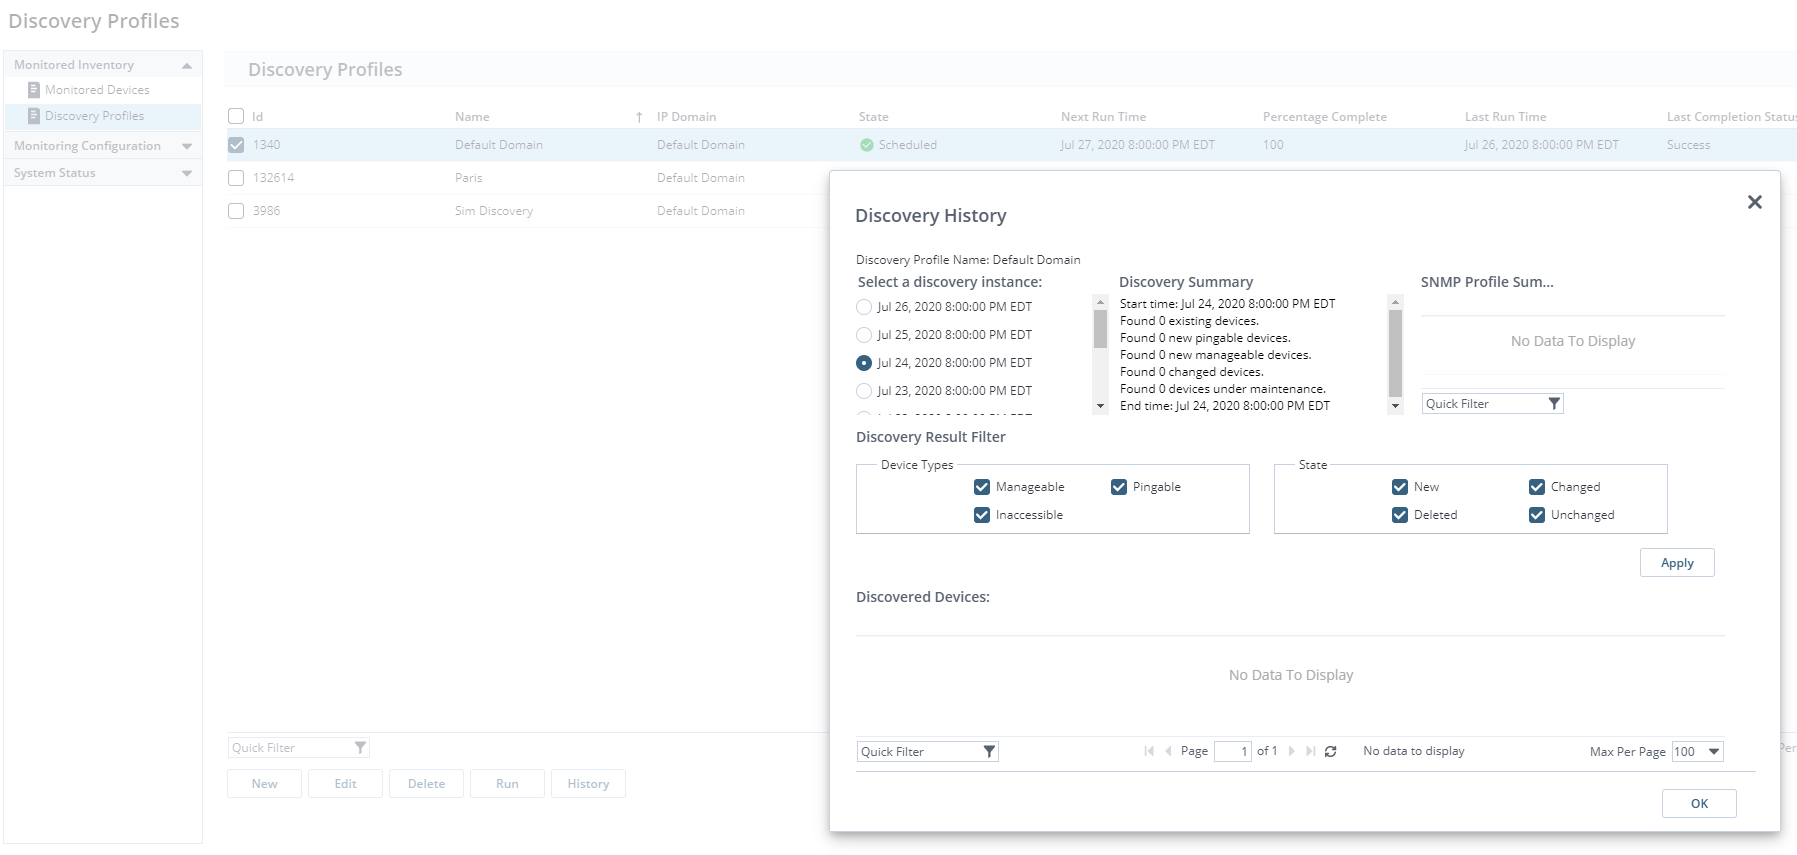
Task: Click the refresh icon in pagination bar
Action: (1330, 752)
